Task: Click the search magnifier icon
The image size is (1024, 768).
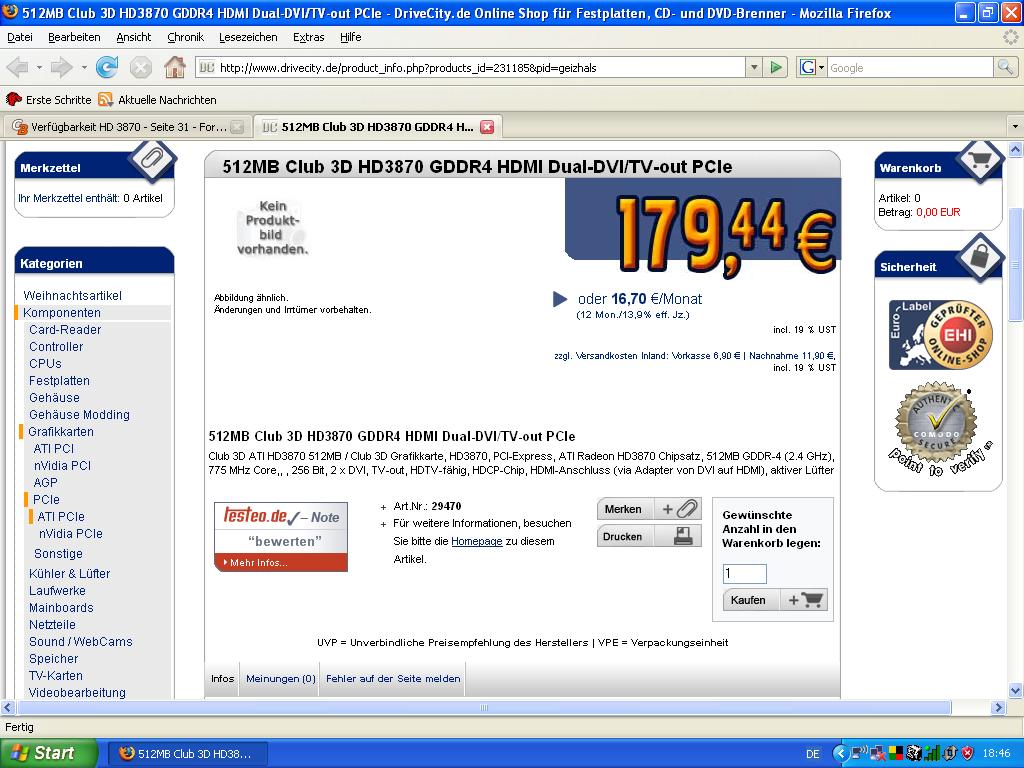Action: [1004, 67]
